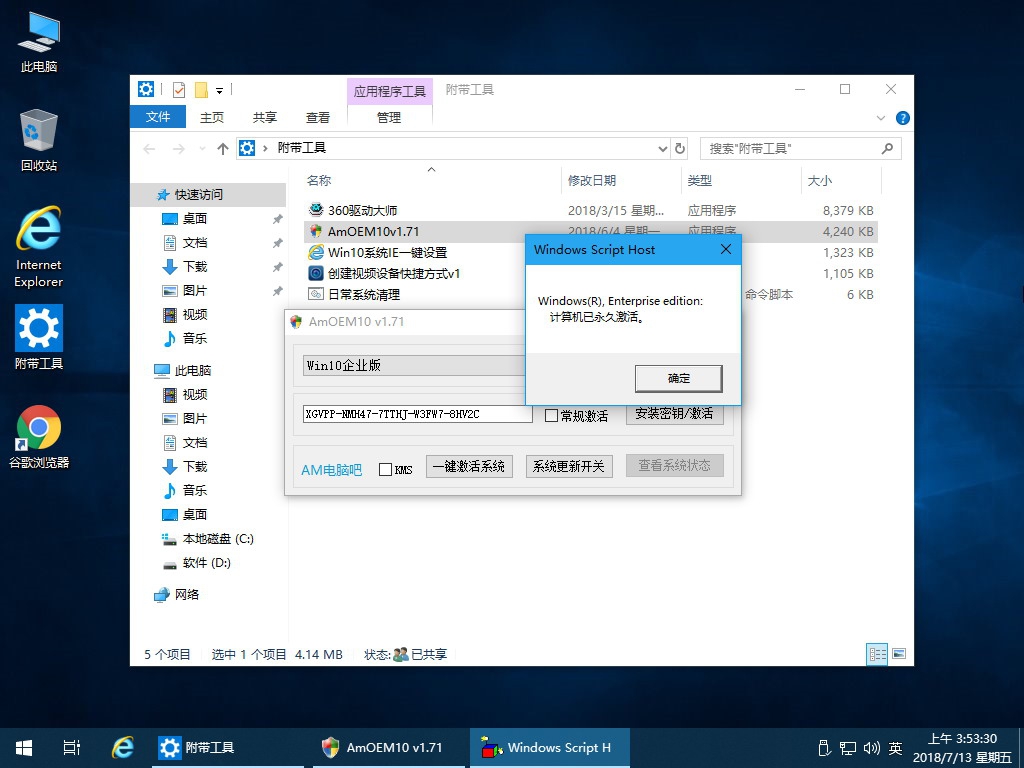Click 确定 in Windows Script Host dialog
Viewport: 1024px width, 768px height.
(679, 378)
